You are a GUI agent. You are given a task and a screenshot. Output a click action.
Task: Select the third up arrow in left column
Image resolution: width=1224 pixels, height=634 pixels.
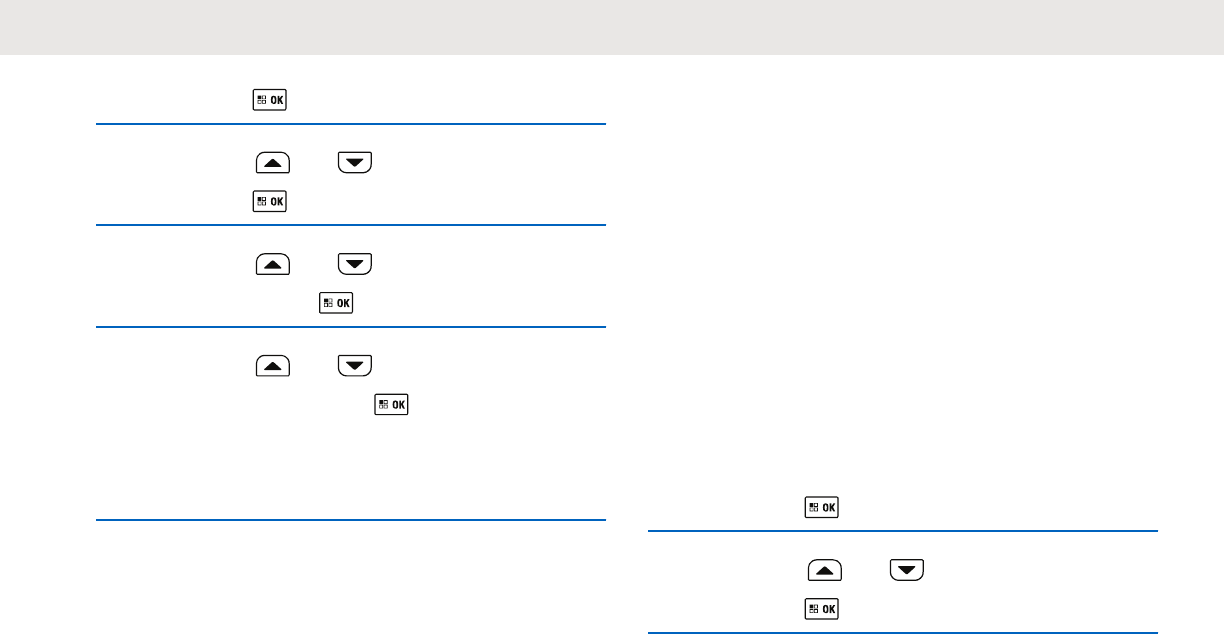tap(273, 366)
